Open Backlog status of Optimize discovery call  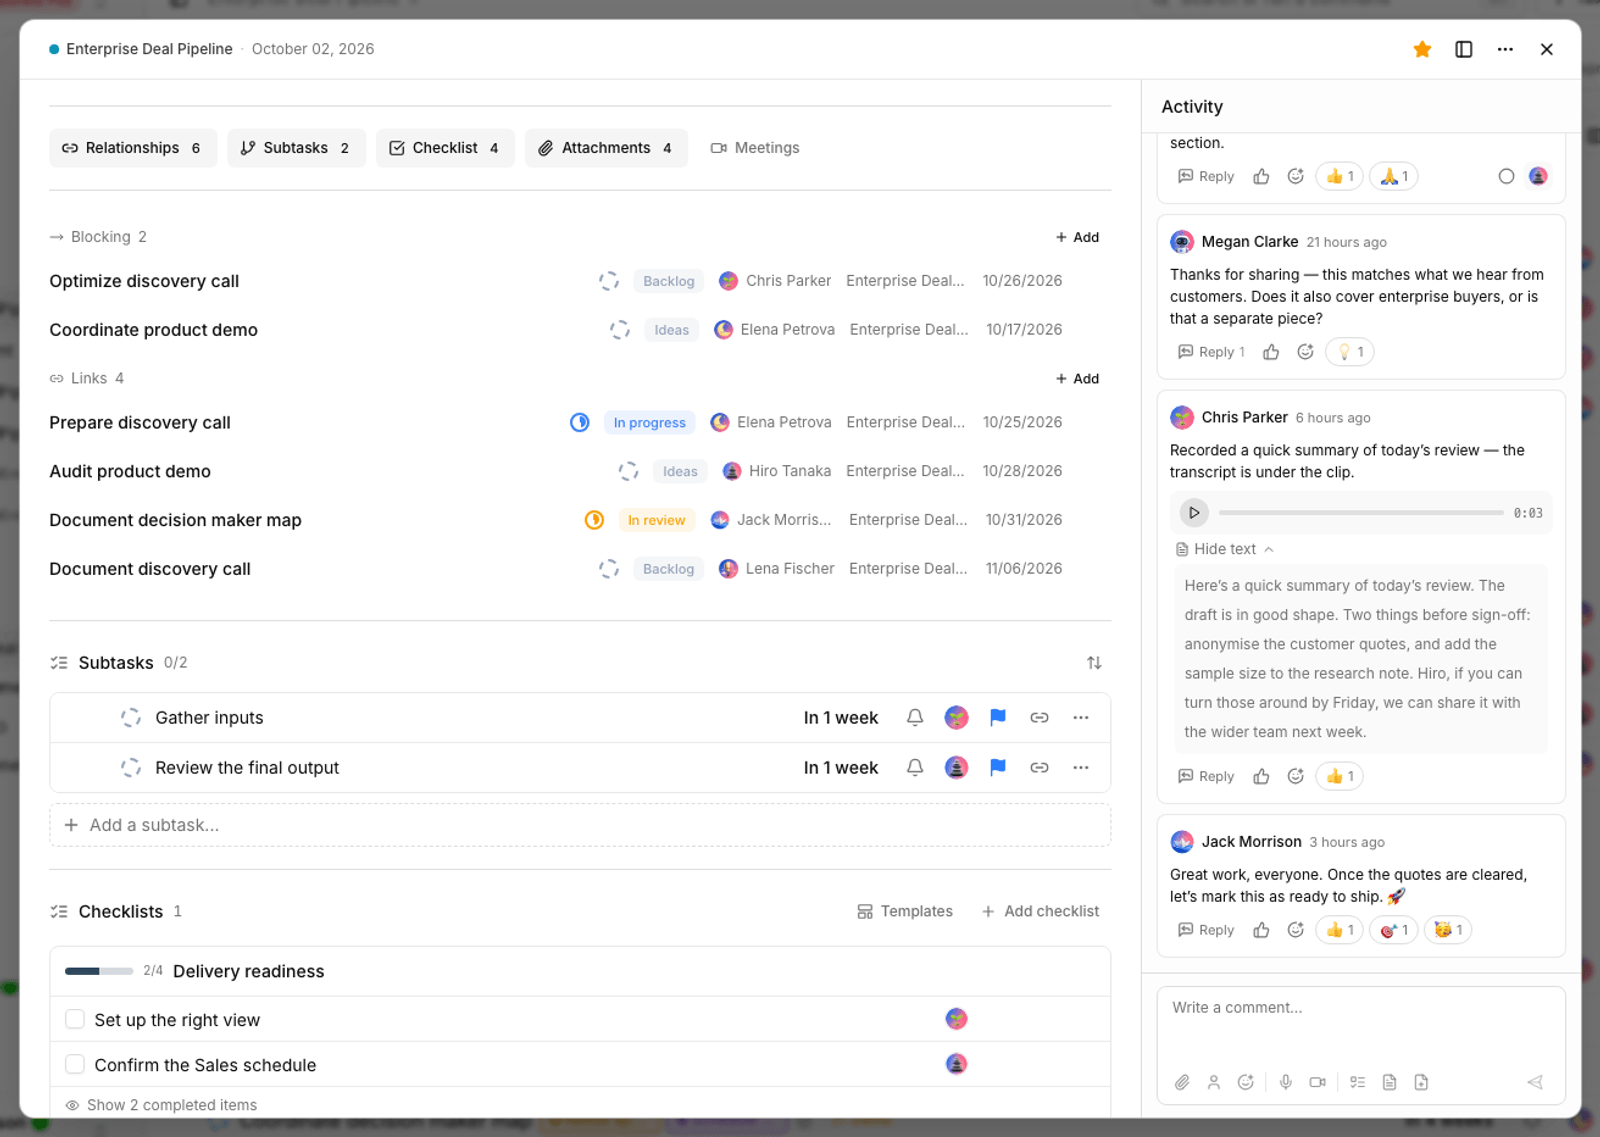669,281
